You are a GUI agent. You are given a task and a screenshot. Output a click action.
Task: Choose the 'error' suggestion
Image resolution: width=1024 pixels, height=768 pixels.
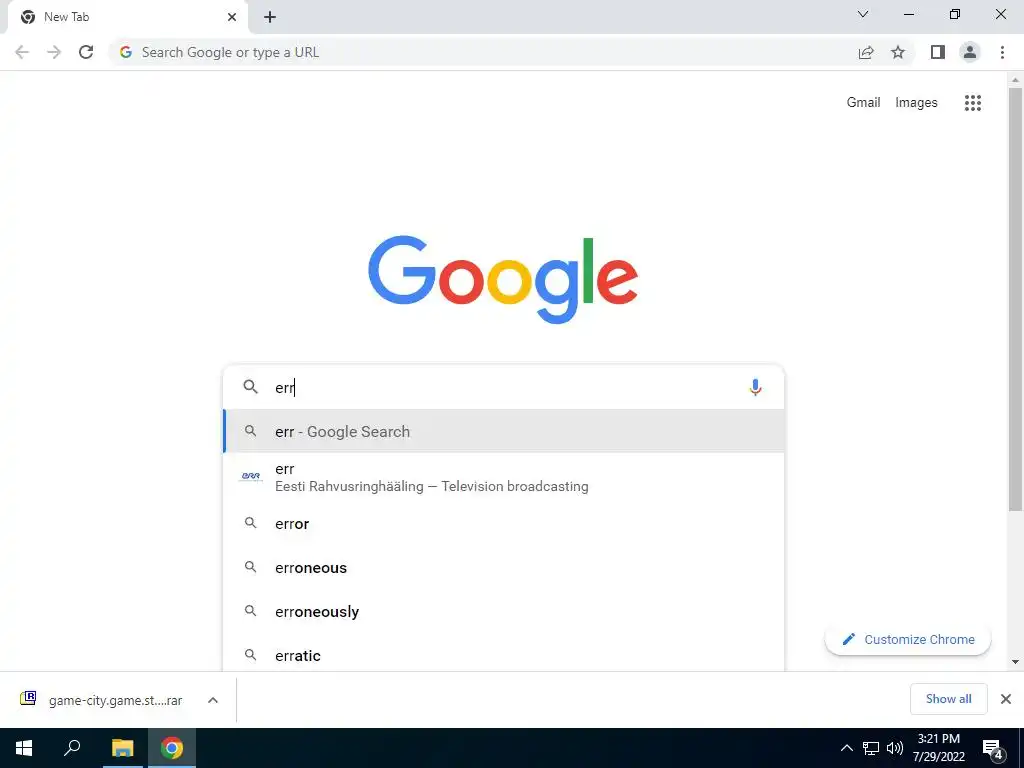tap(504, 524)
